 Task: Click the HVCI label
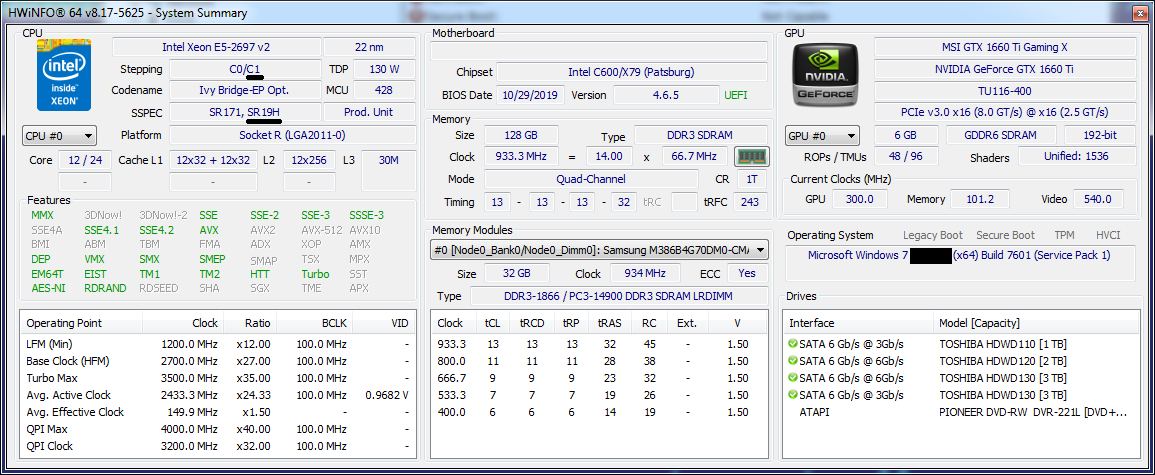click(1107, 236)
